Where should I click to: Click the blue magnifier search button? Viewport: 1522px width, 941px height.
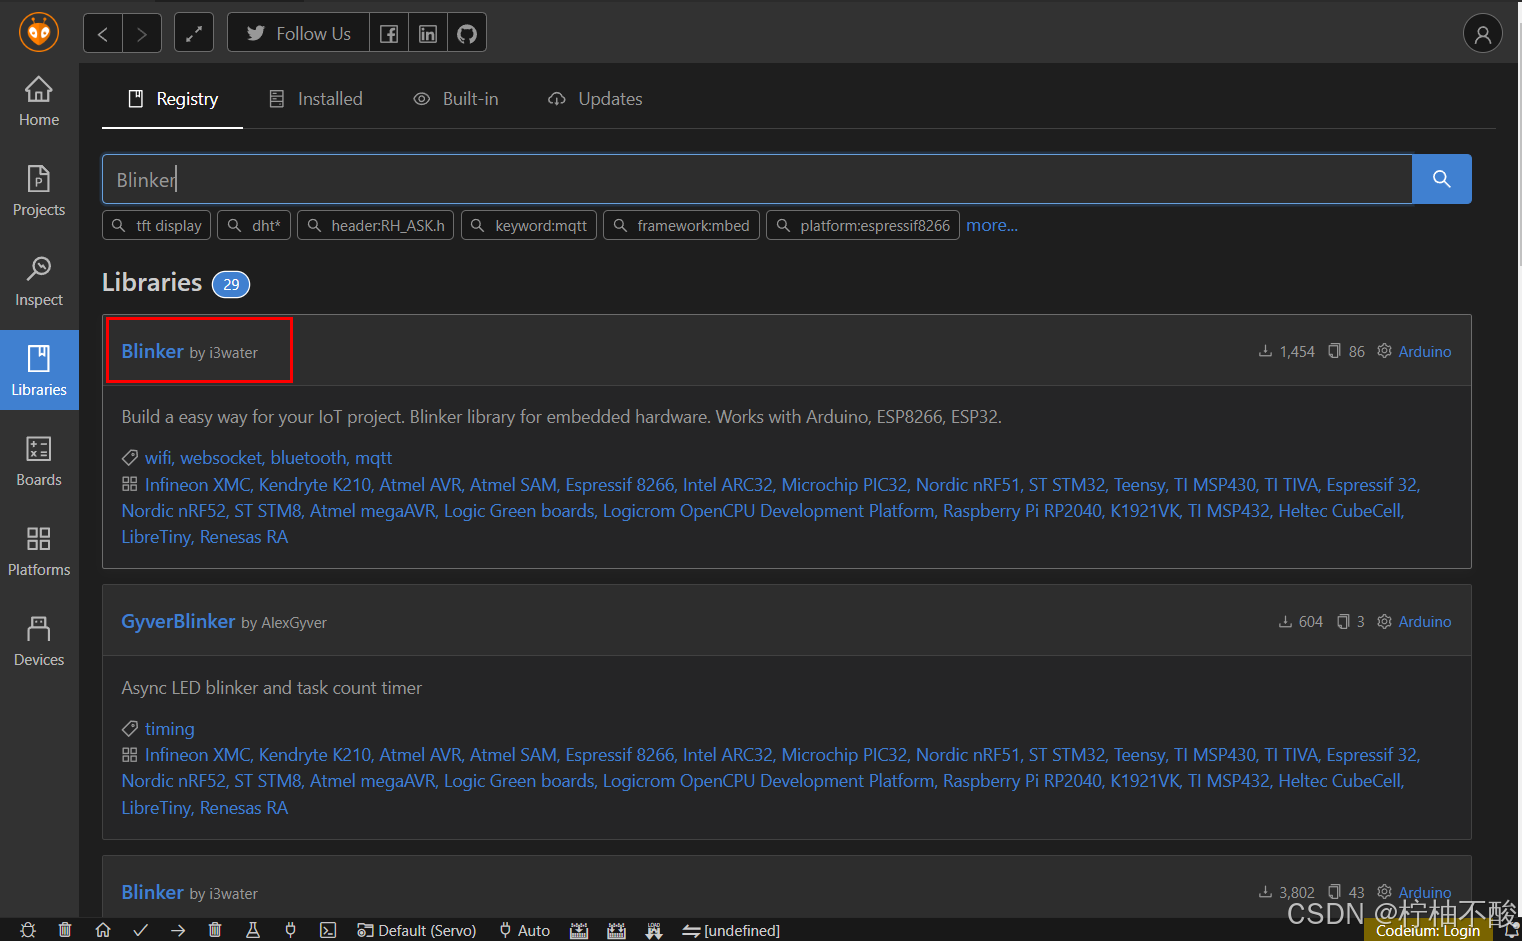[x=1441, y=179]
